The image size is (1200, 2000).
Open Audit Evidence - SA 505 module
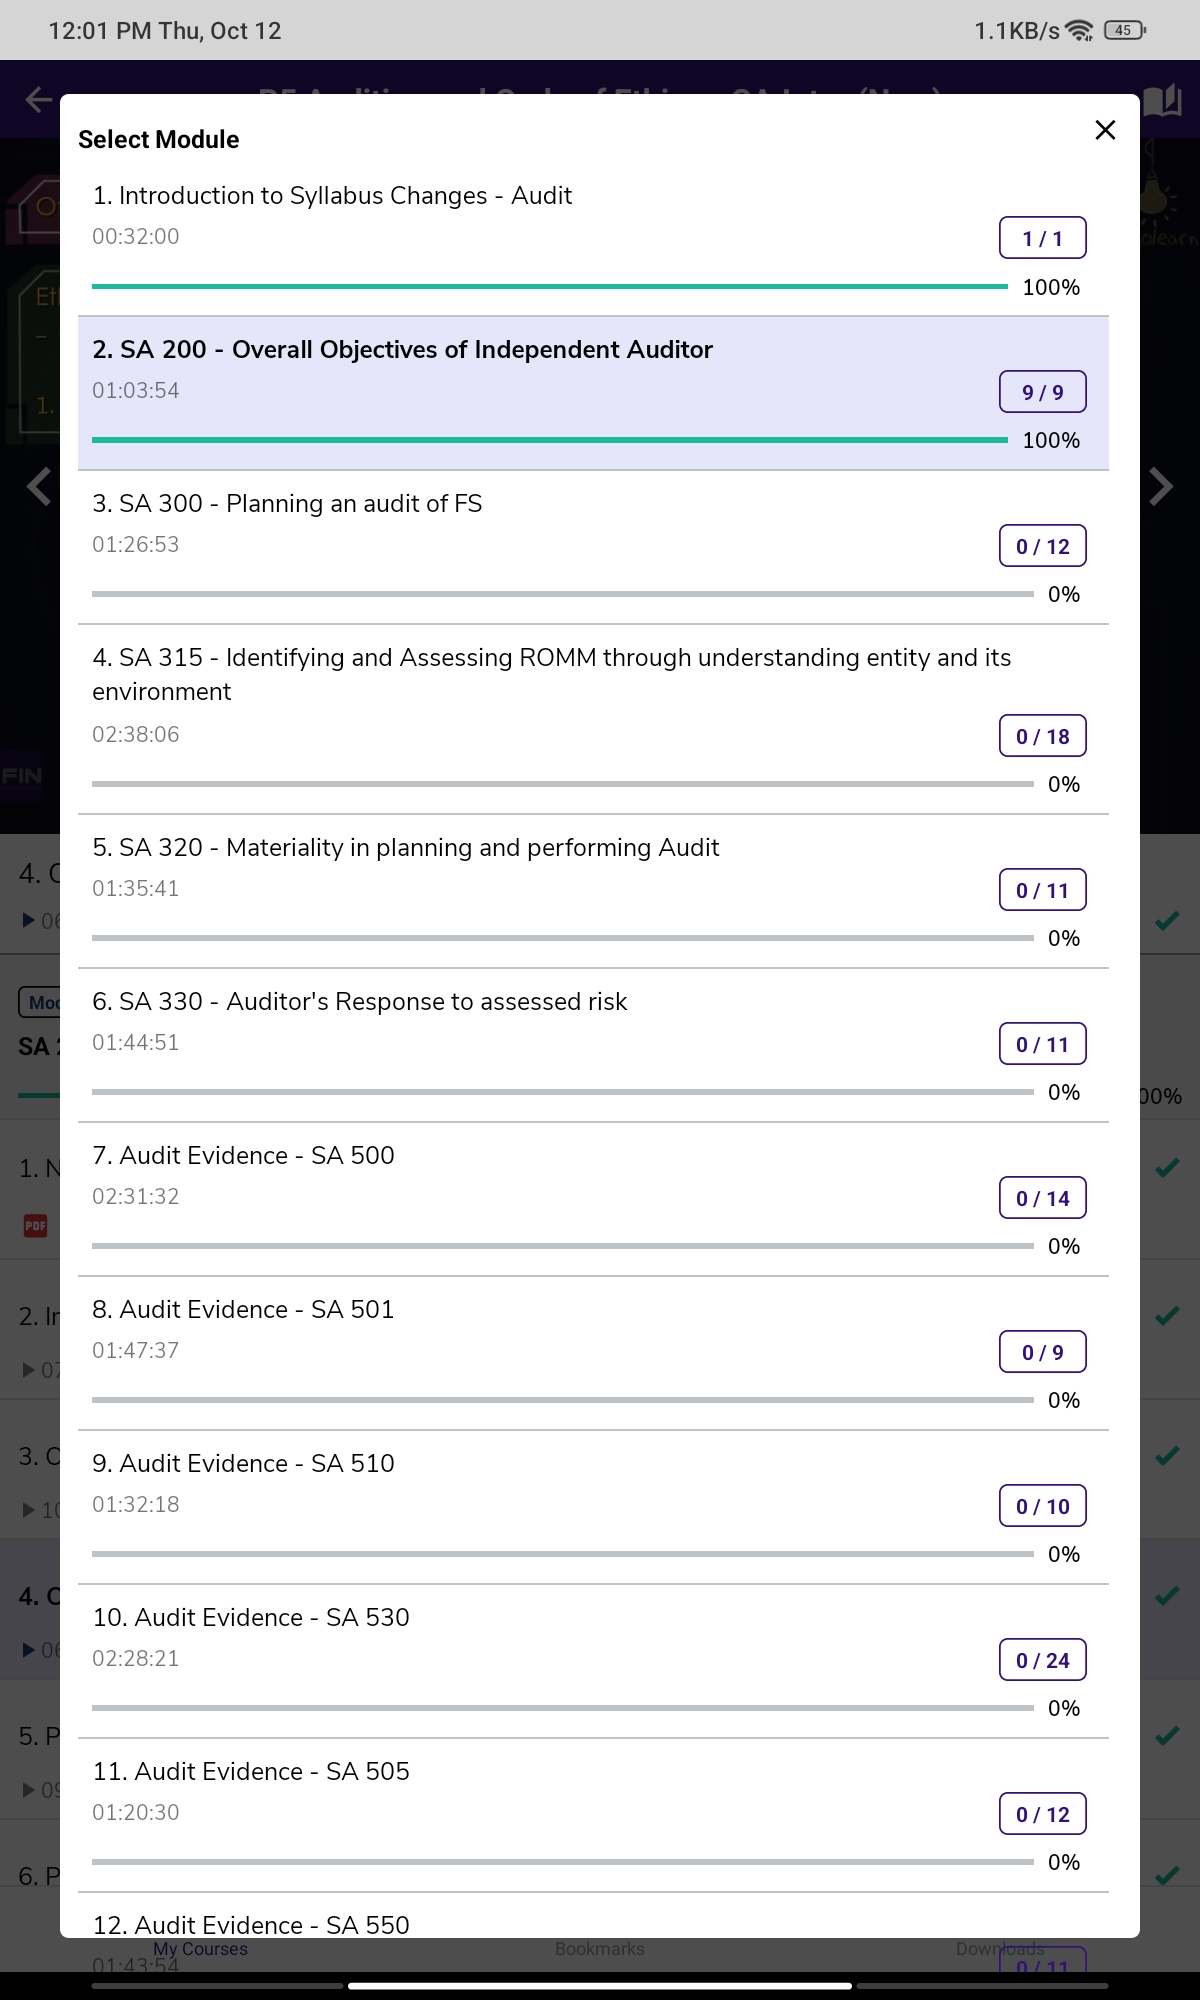(251, 1772)
